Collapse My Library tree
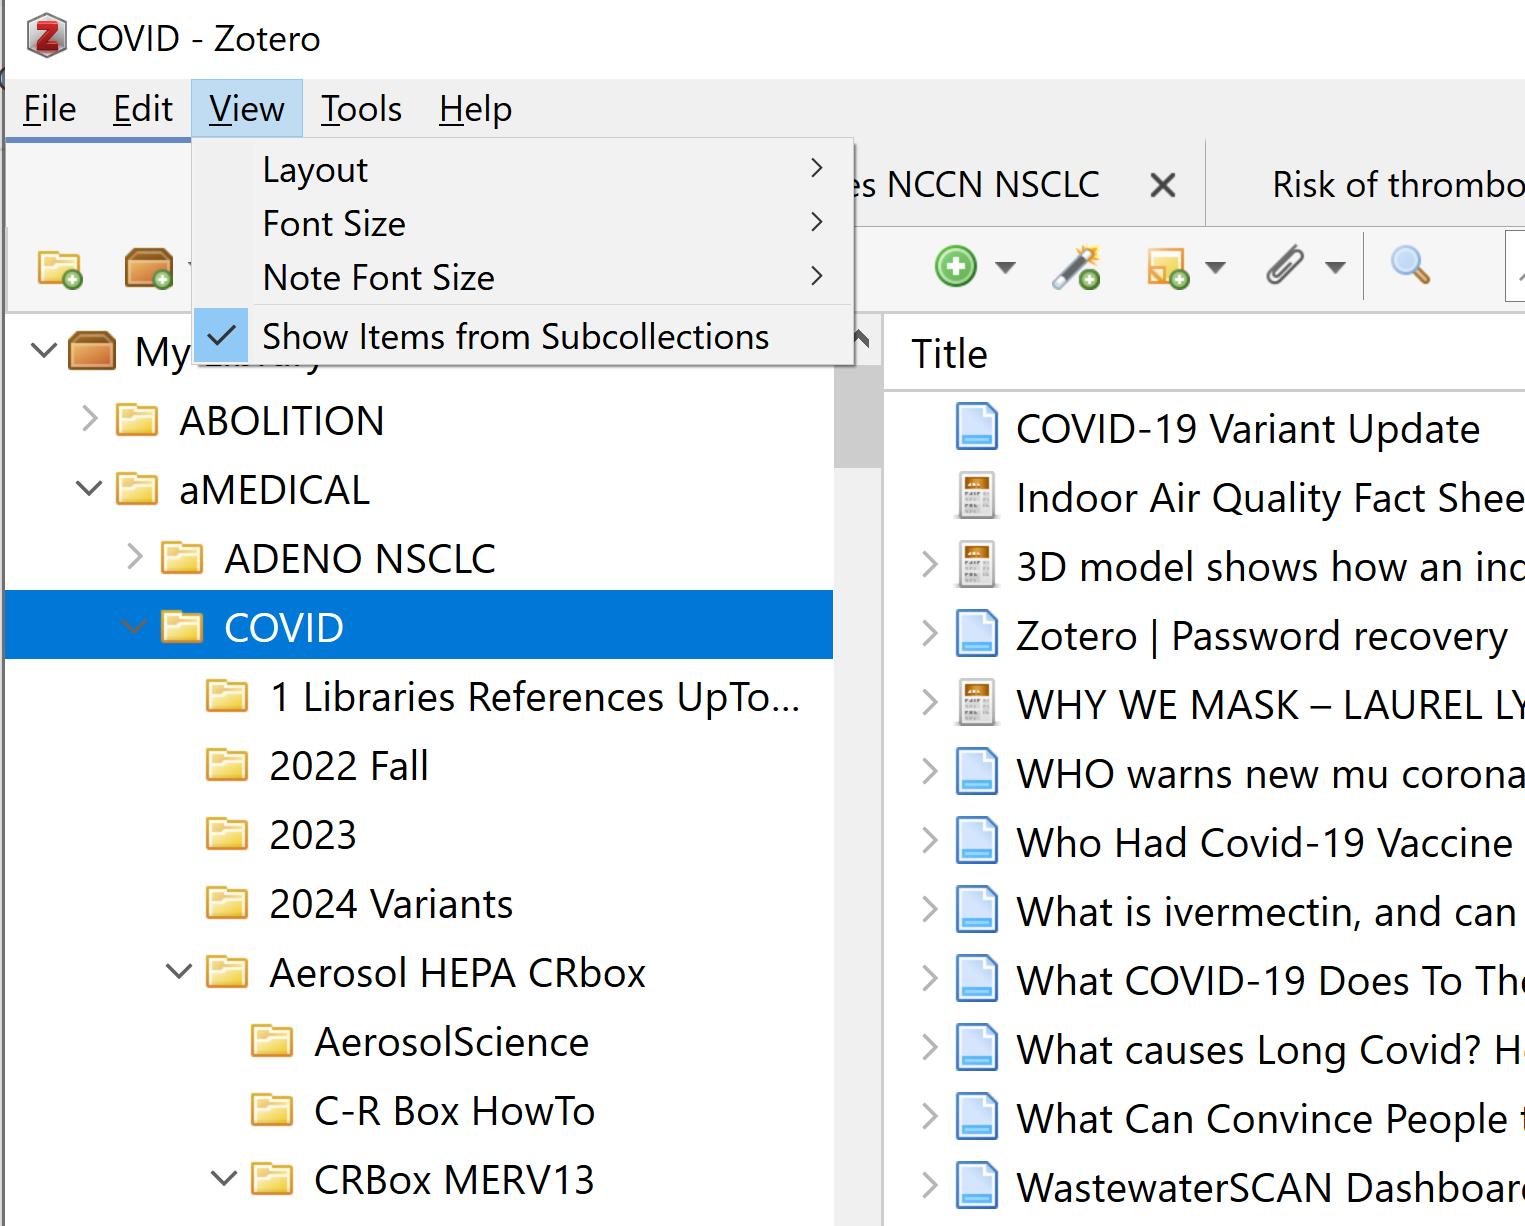This screenshot has width=1525, height=1226. (x=44, y=350)
